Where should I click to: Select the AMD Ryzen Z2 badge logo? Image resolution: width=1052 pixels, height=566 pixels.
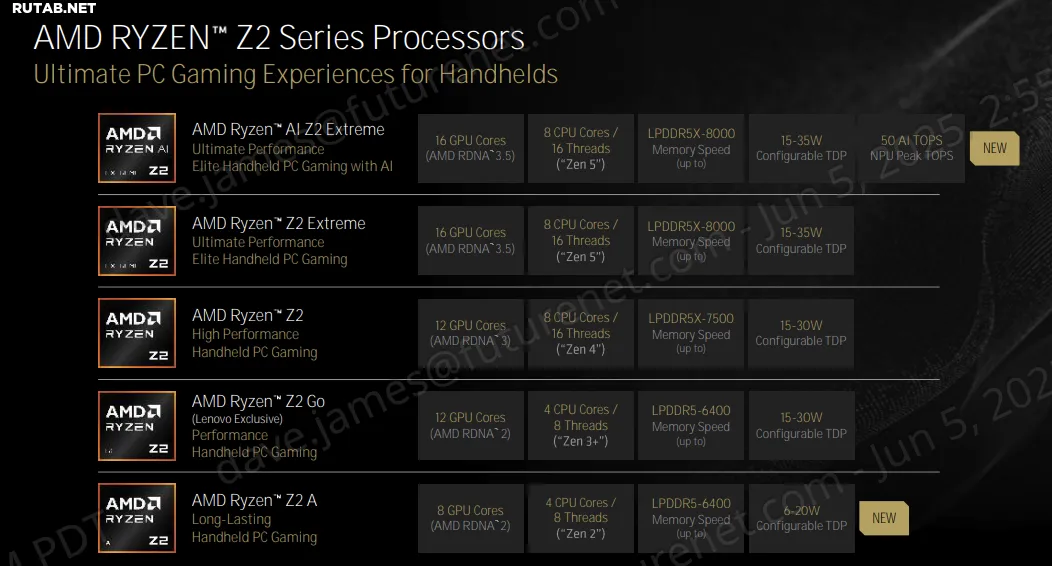click(x=137, y=333)
